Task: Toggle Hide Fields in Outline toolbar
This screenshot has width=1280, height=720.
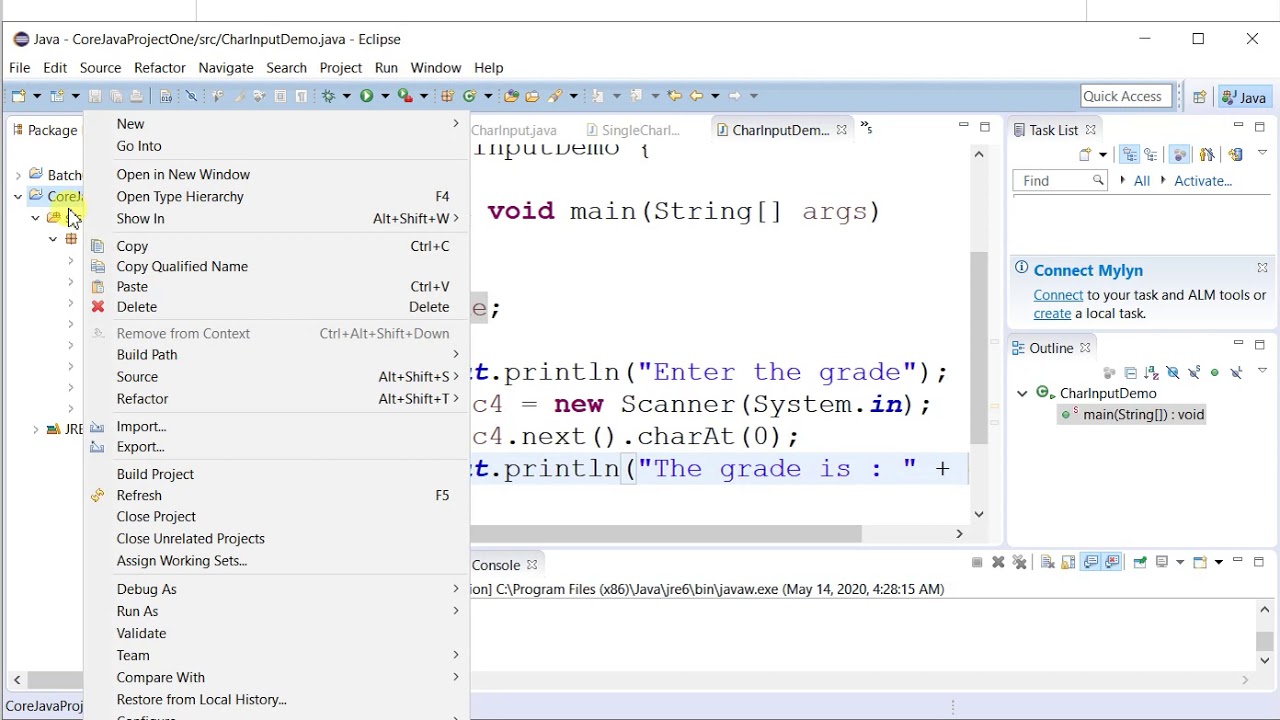Action: click(x=1172, y=372)
